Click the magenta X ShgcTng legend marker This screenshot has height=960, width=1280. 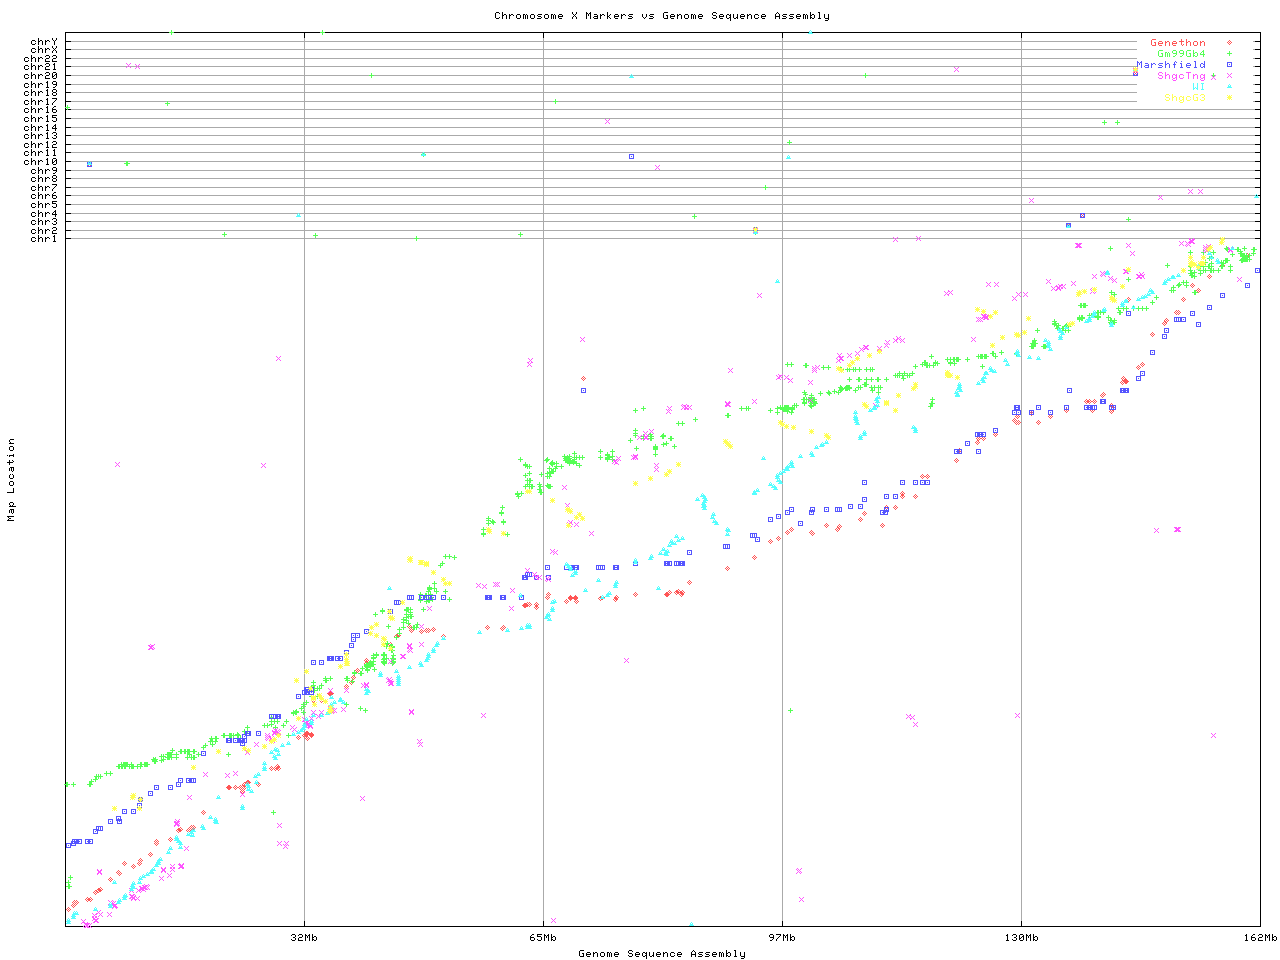pos(1229,76)
